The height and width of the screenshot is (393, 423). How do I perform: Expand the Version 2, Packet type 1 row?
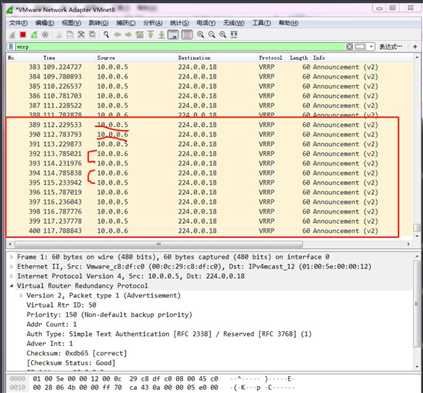coord(21,296)
